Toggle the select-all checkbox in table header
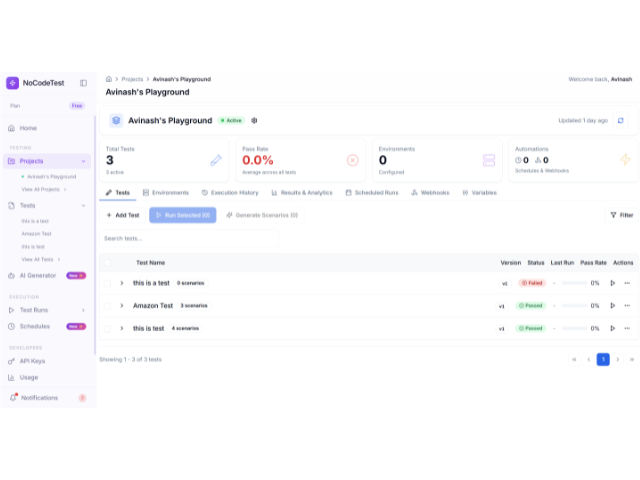This screenshot has width=640, height=480. (108, 262)
